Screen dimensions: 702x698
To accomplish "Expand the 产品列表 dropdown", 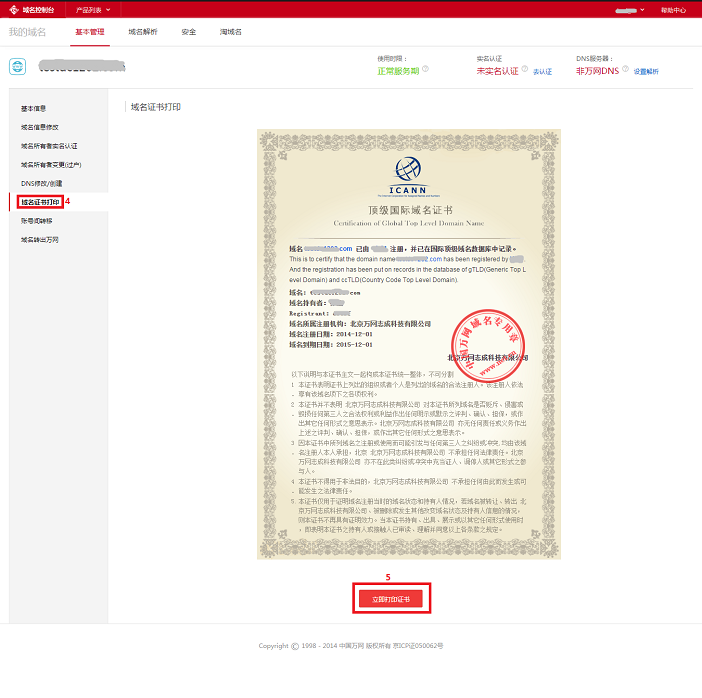I will pos(93,9).
